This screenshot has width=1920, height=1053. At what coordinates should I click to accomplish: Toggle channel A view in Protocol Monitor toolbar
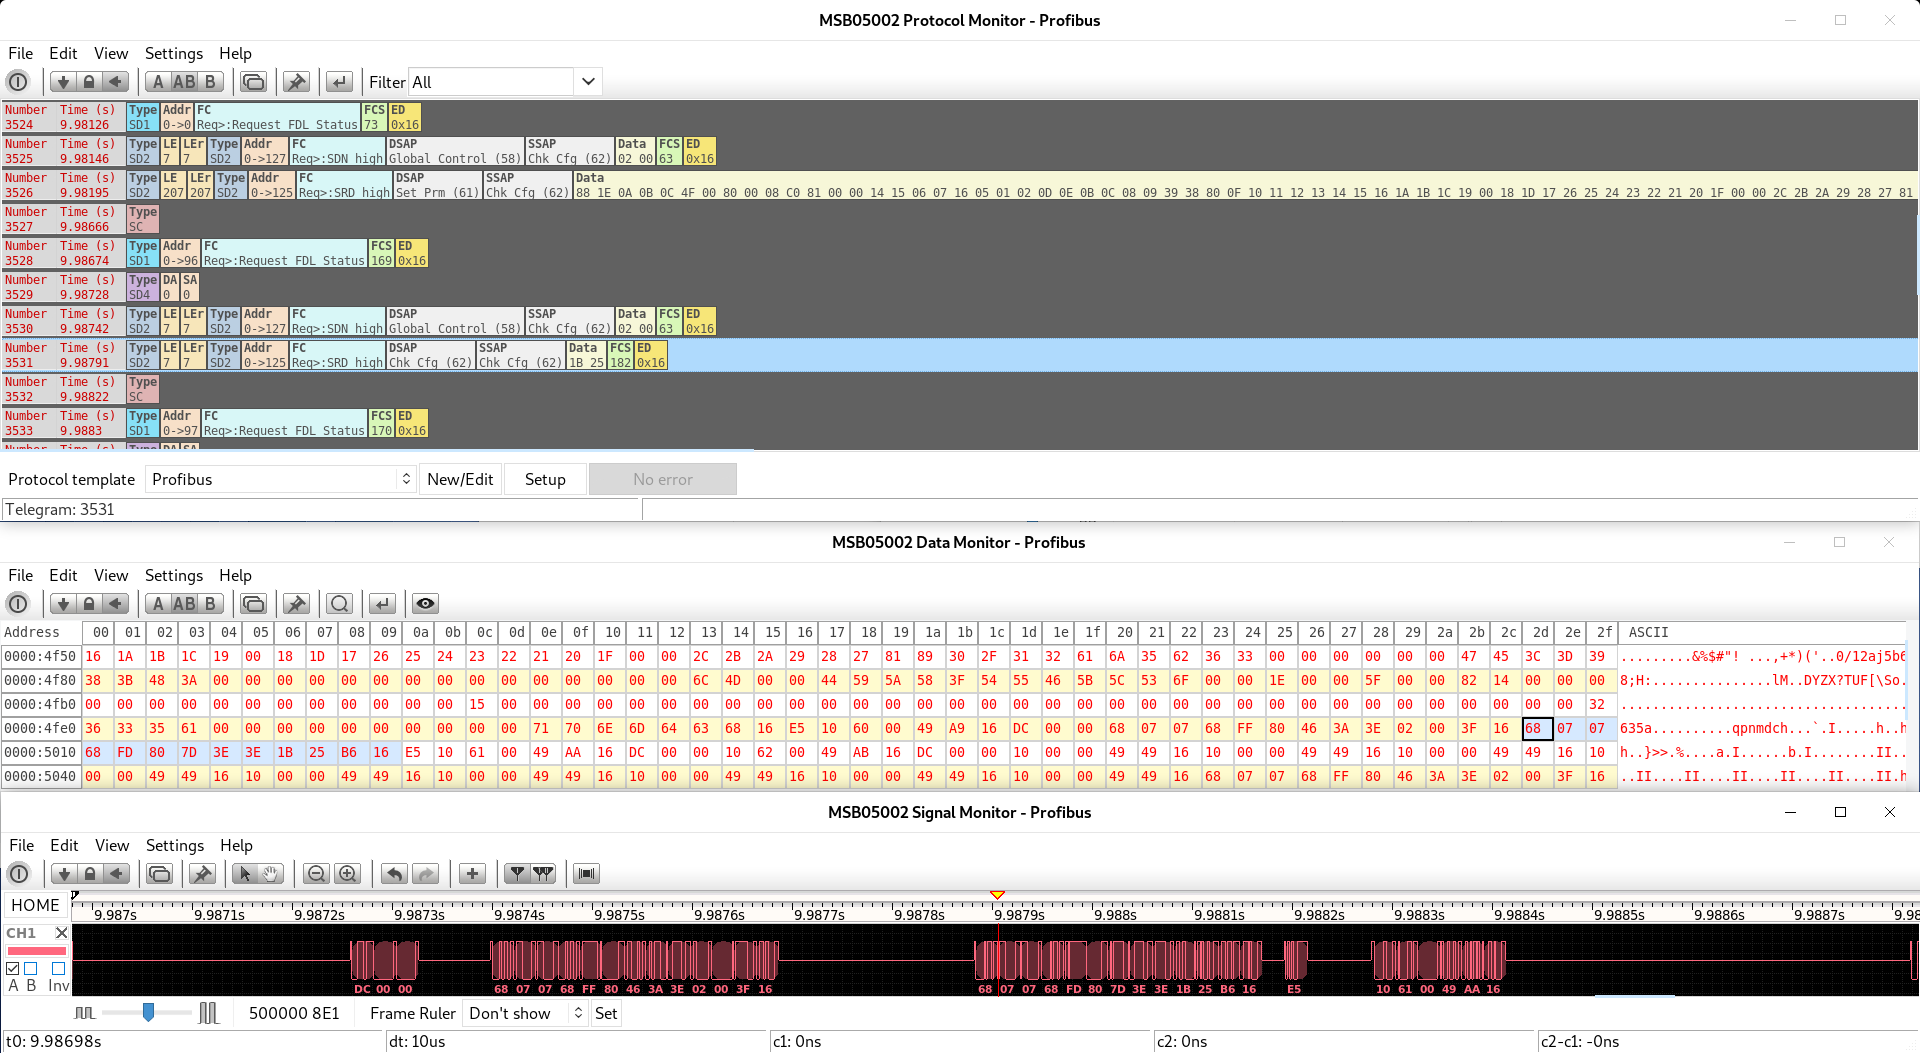pos(158,82)
